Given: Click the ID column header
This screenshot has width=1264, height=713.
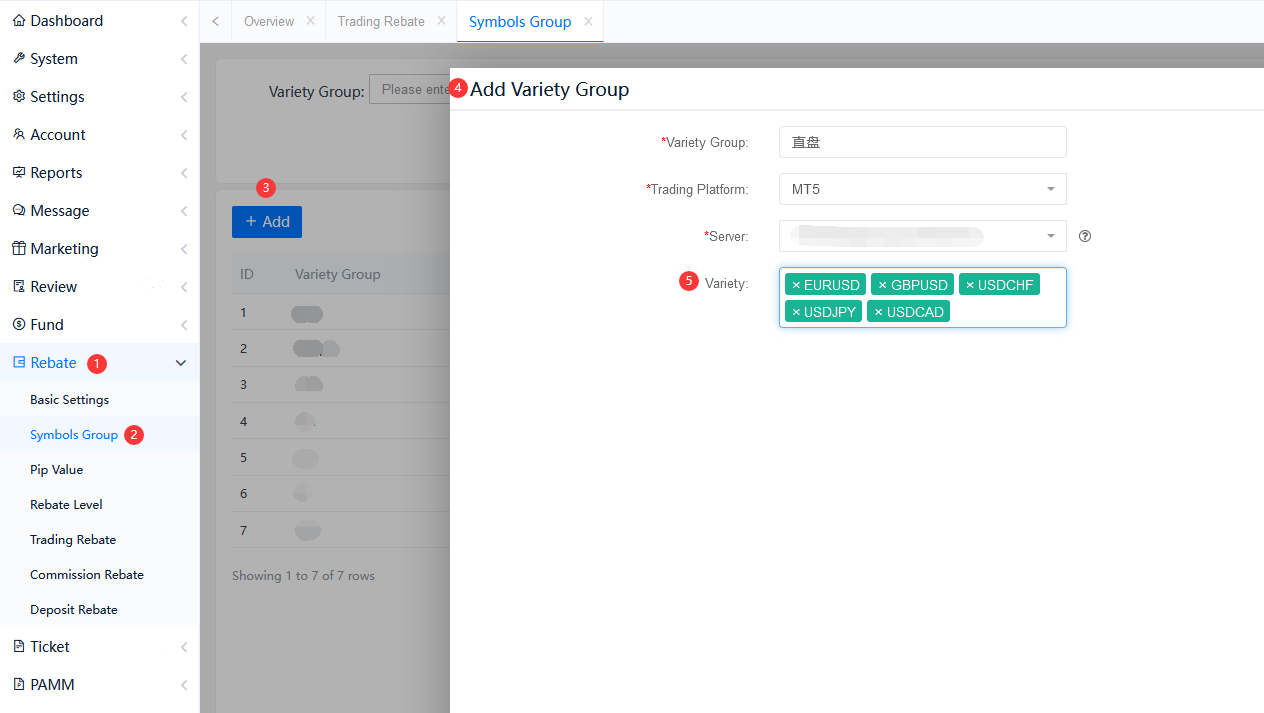Looking at the screenshot, I should (x=247, y=274).
